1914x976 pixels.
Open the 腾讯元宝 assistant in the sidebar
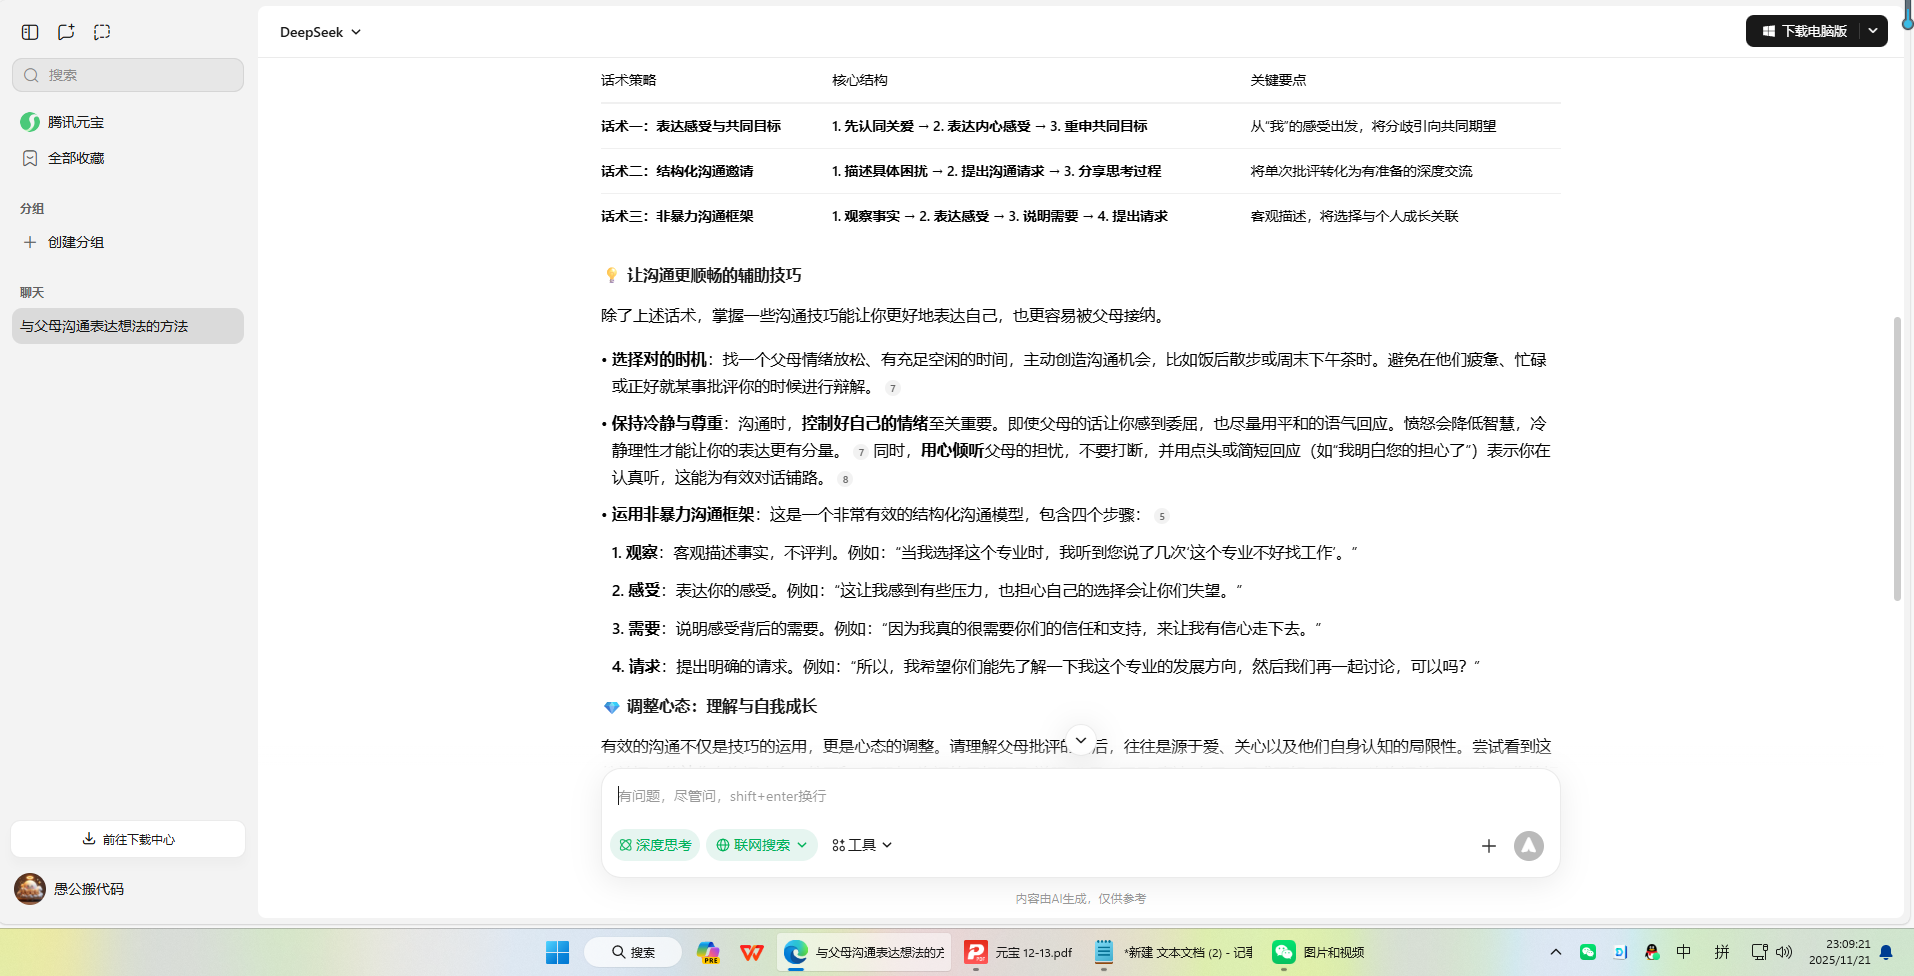pyautogui.click(x=74, y=121)
